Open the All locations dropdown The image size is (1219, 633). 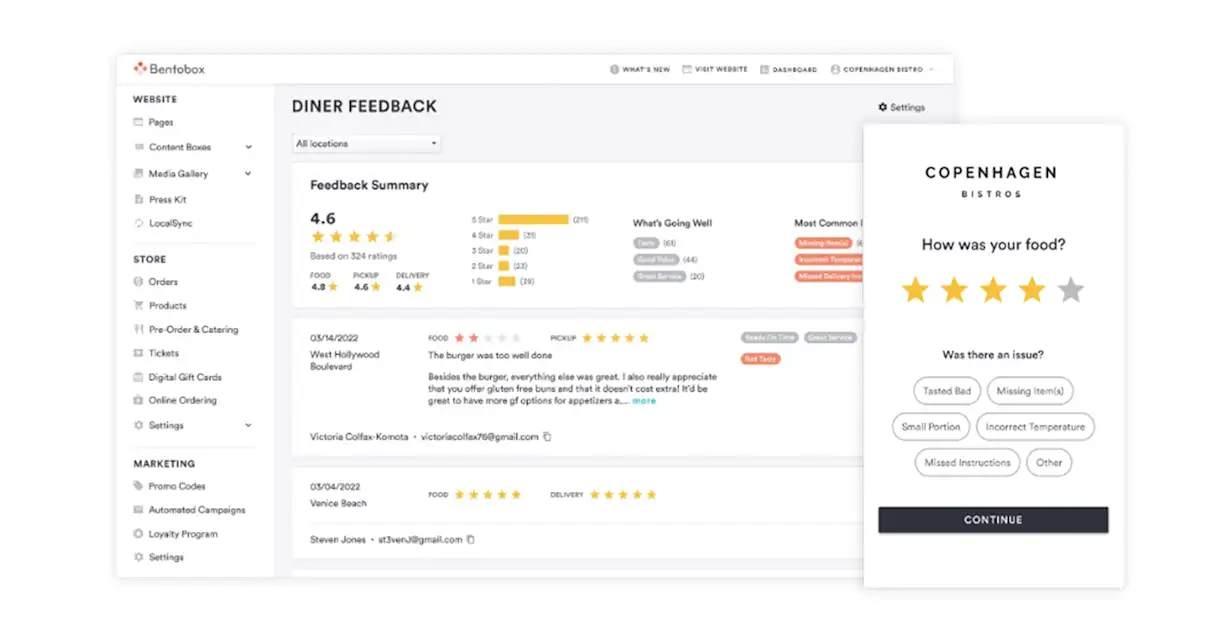pos(366,144)
